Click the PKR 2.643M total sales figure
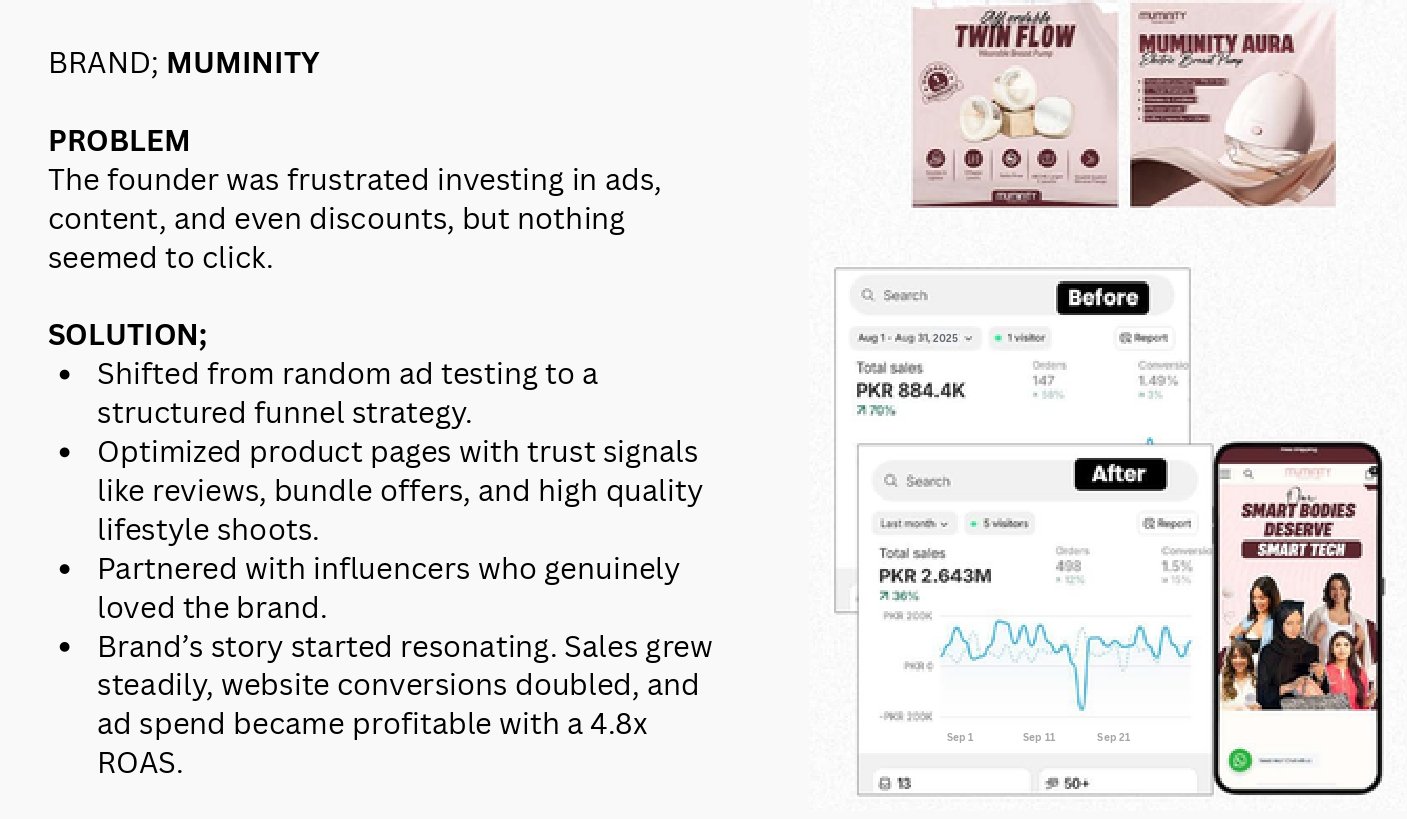 pos(935,575)
